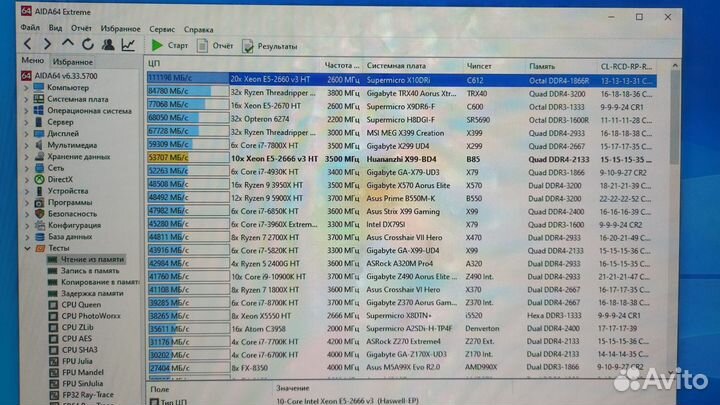Open the graph chart toolbar icon
Image resolution: width=720 pixels, height=405 pixels.
[128, 45]
